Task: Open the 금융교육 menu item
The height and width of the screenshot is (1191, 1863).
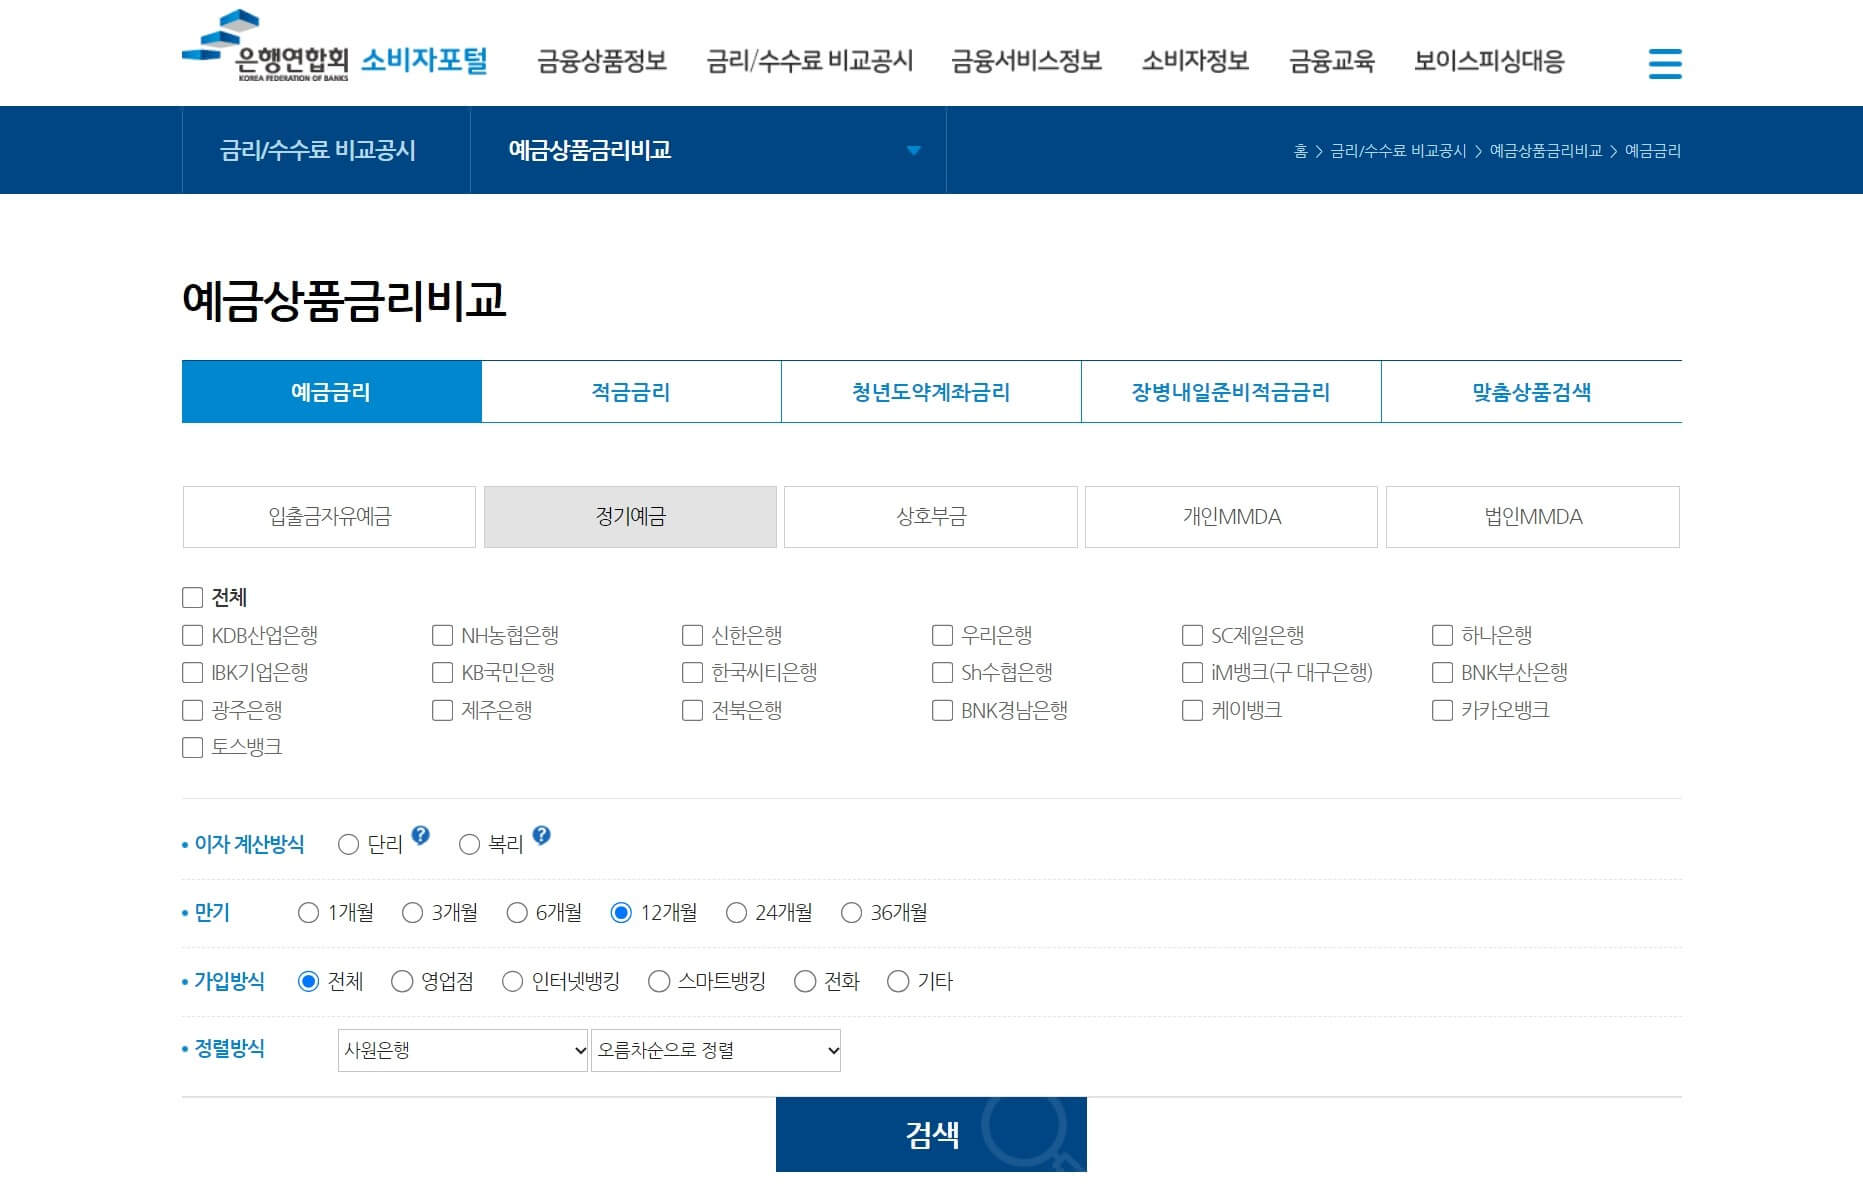Action: (1331, 61)
